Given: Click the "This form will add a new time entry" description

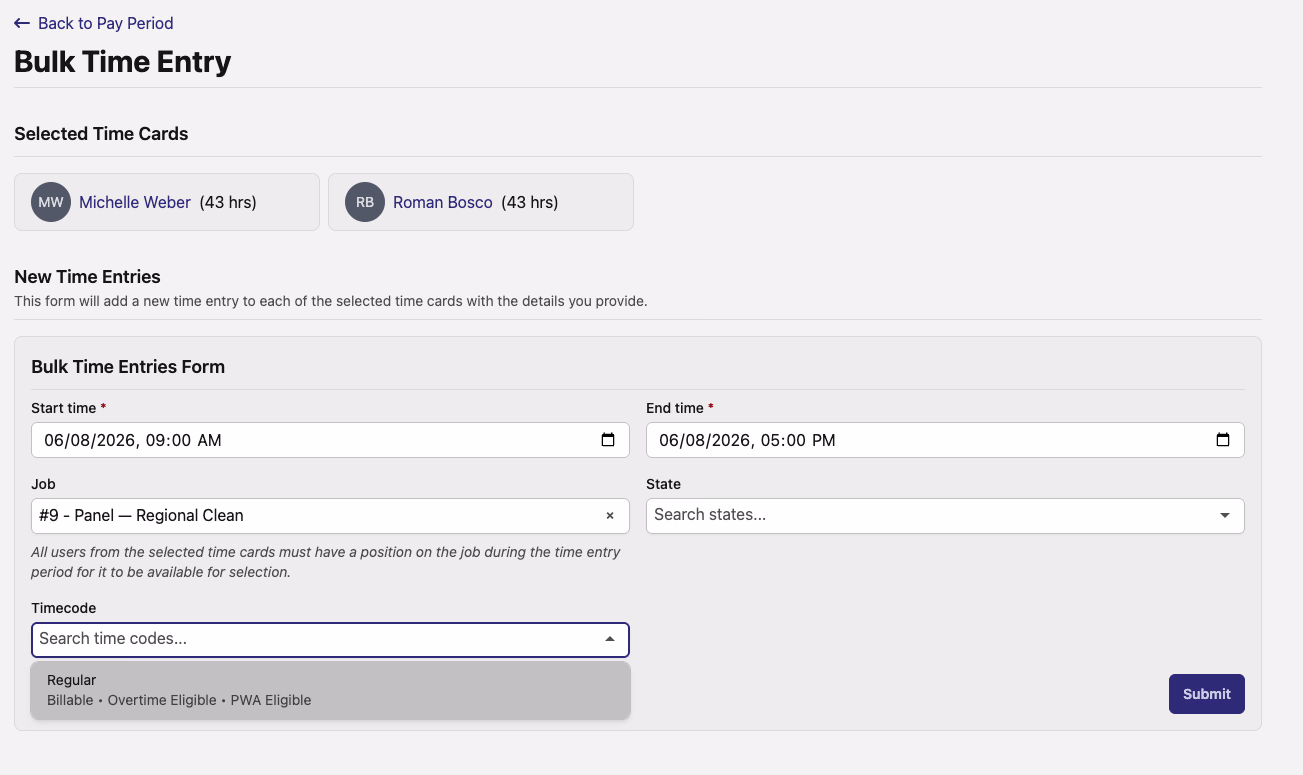Looking at the screenshot, I should (331, 301).
